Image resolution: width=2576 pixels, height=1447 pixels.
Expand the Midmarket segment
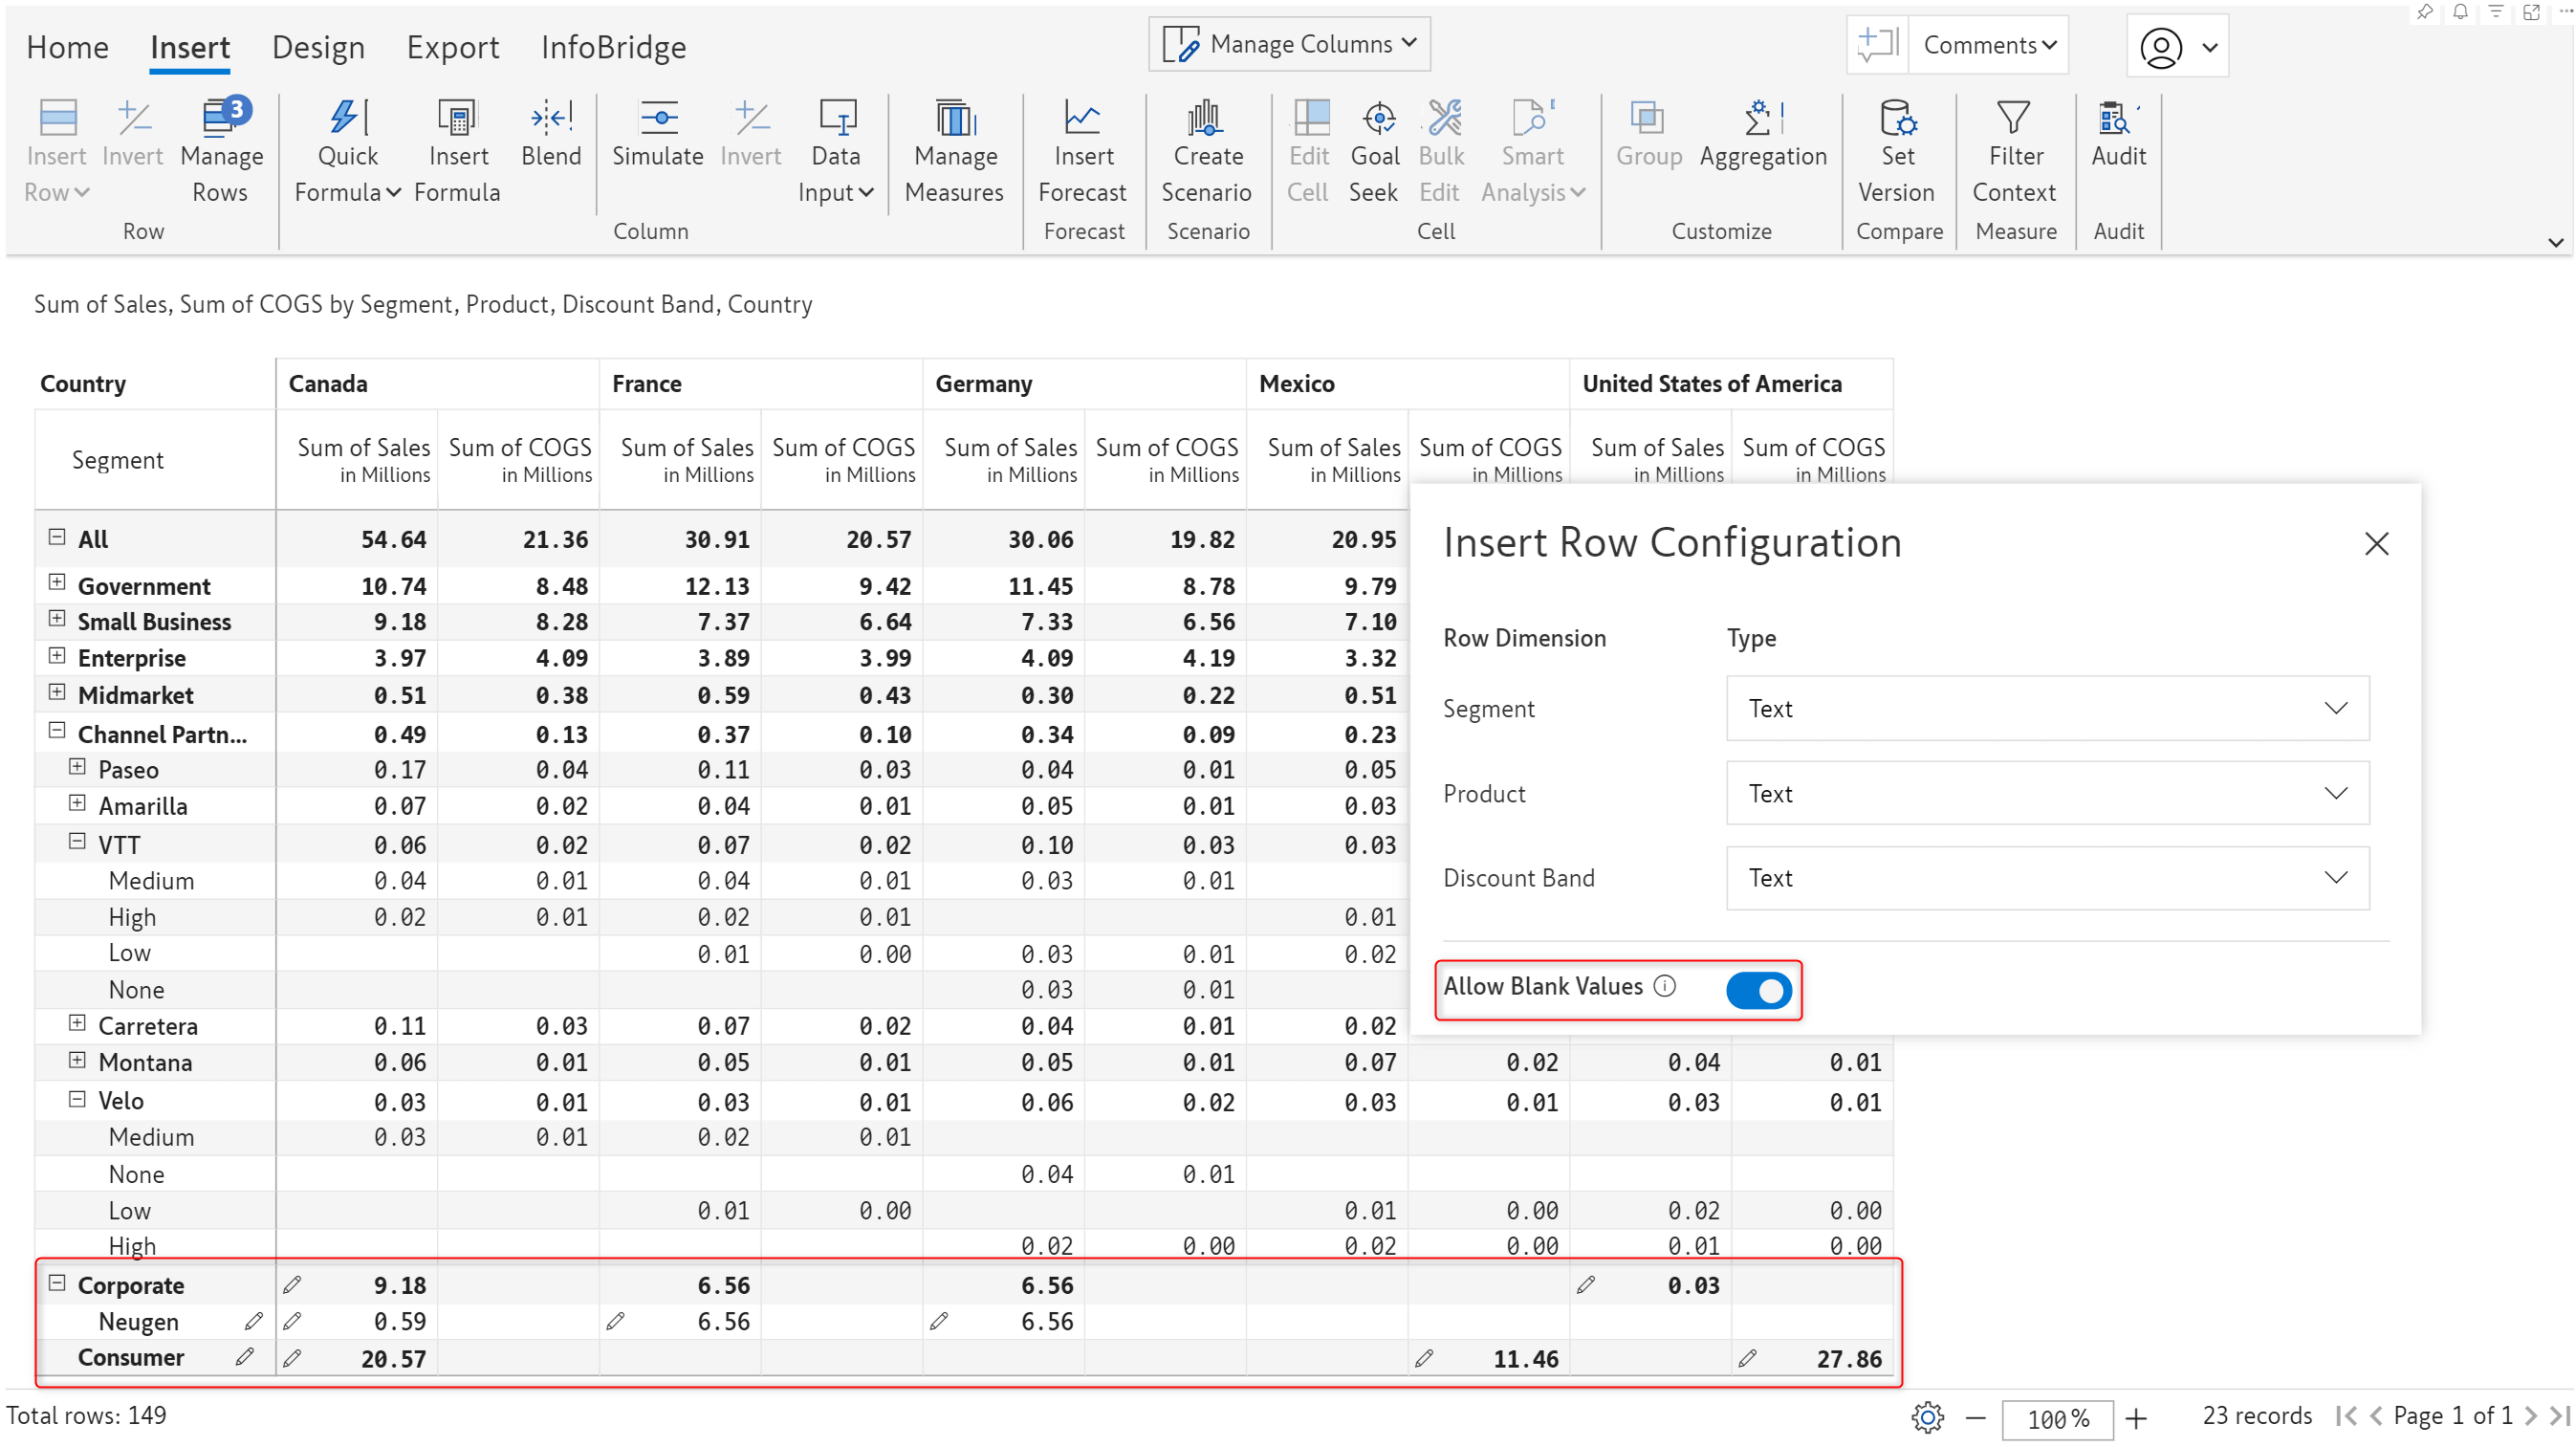tap(57, 692)
